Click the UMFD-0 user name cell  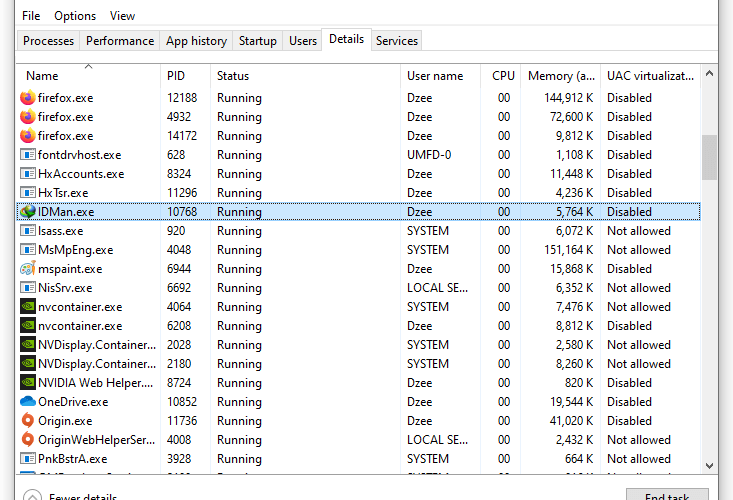tap(429, 155)
